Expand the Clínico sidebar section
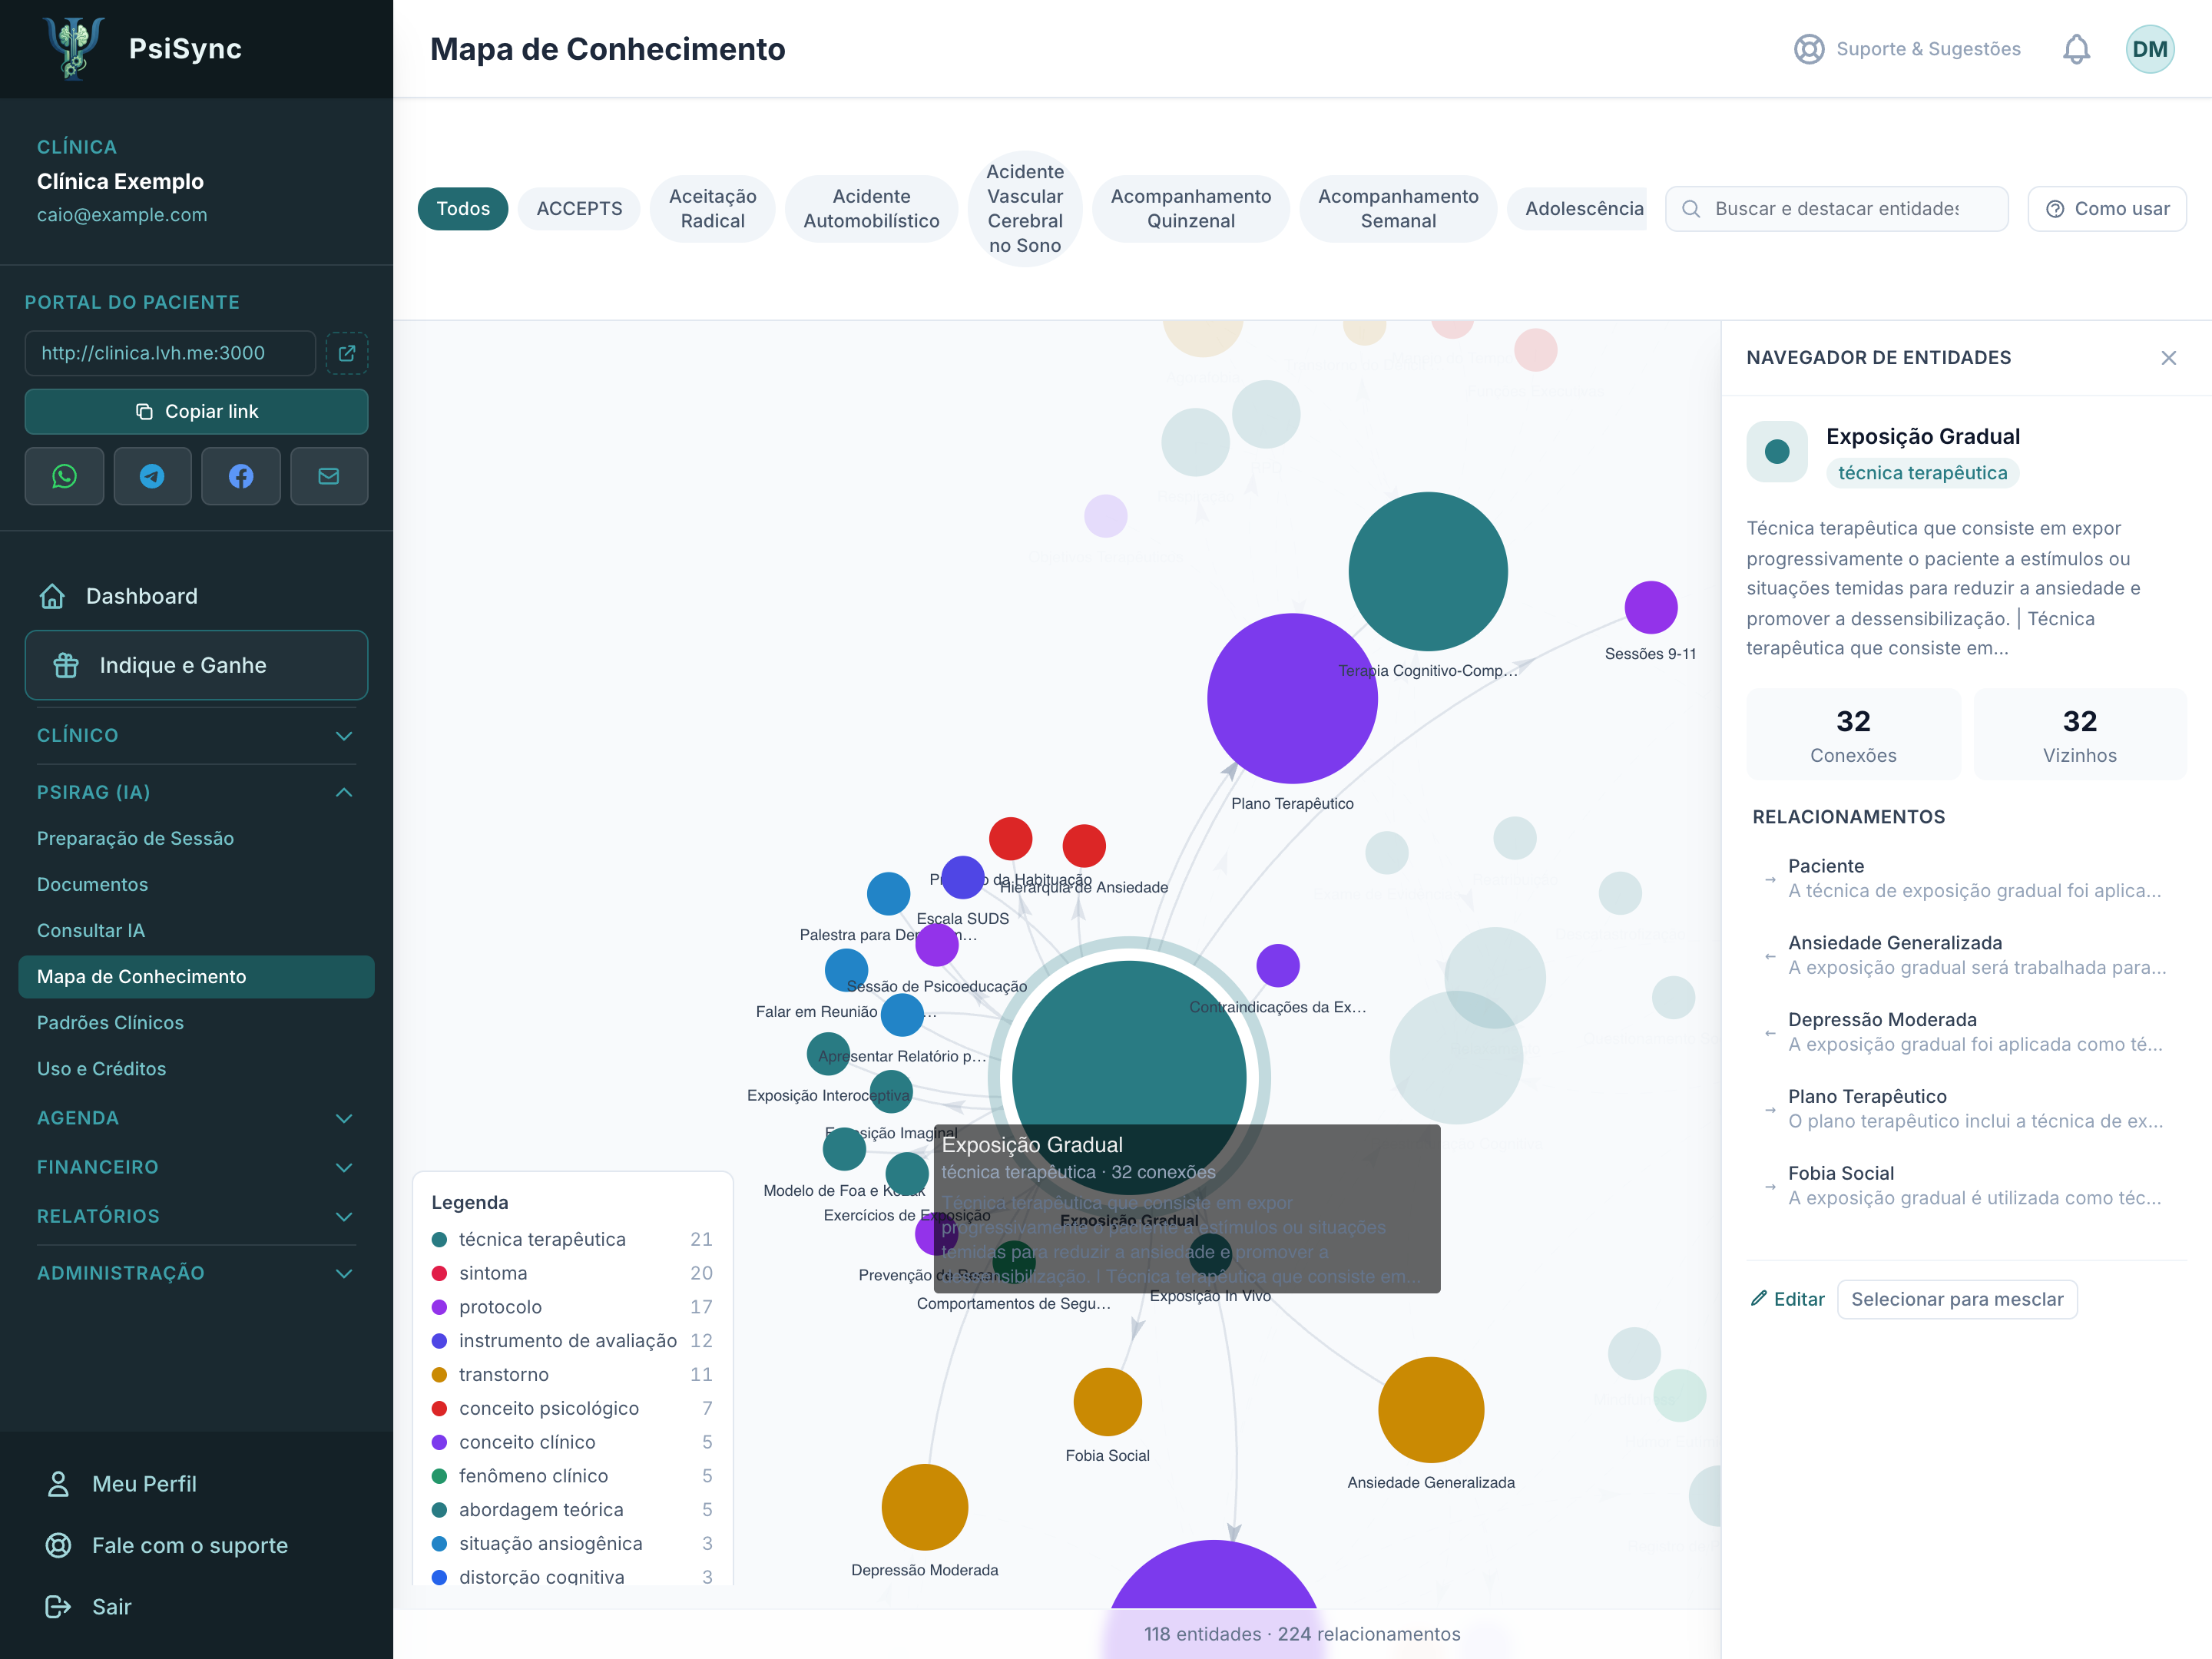 [x=196, y=735]
